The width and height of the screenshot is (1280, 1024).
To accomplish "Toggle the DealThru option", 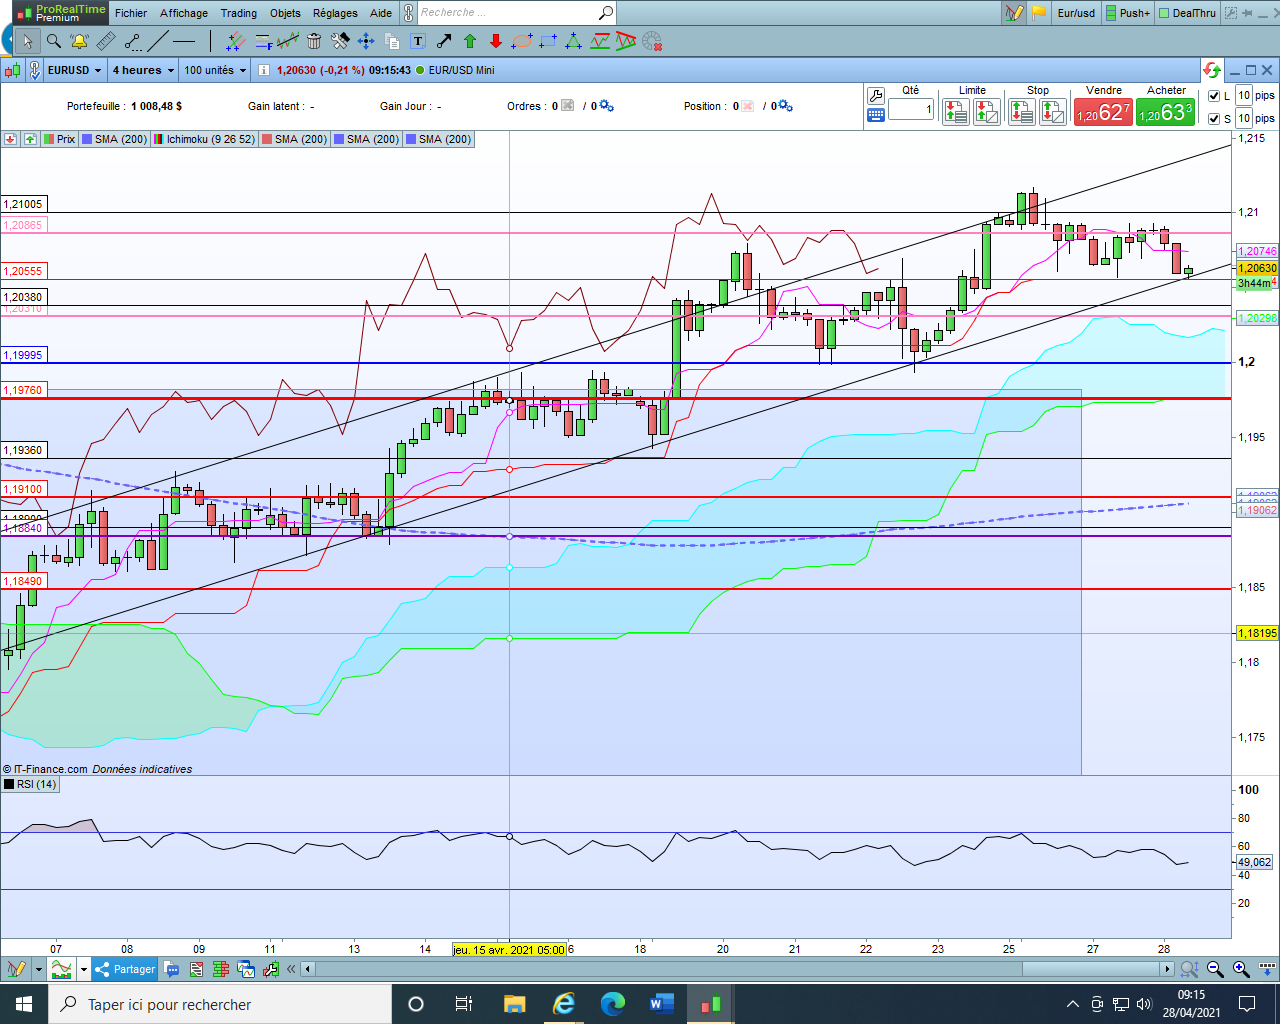I will coord(1187,13).
